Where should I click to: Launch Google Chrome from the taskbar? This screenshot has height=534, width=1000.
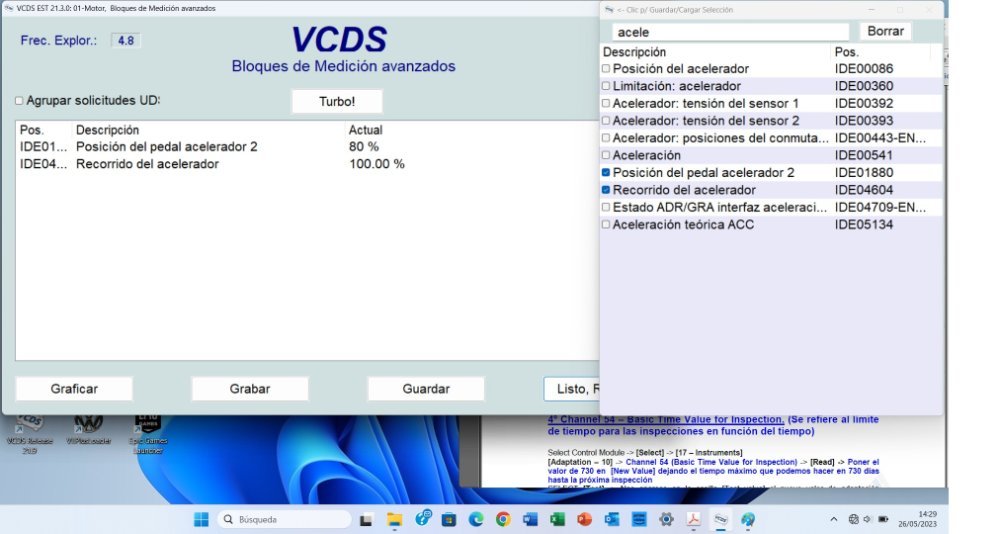click(503, 519)
